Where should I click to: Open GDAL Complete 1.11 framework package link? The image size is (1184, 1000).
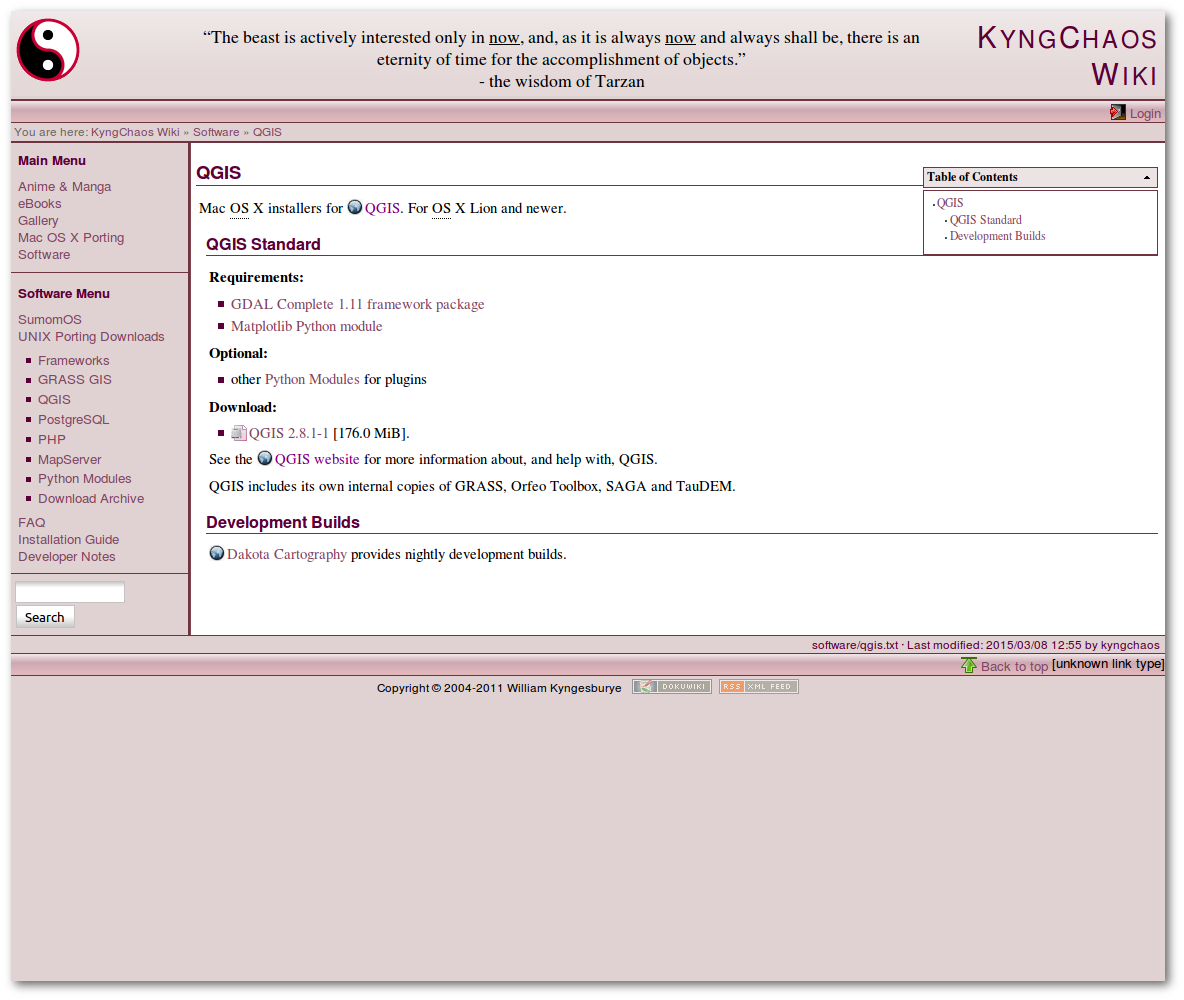(x=357, y=304)
